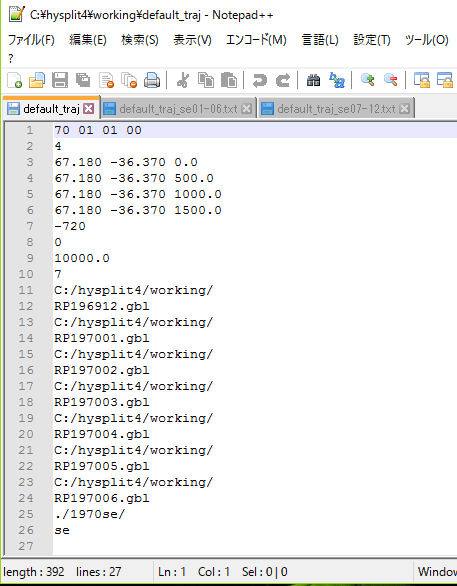The width and height of the screenshot is (457, 586).
Task: Click the Print toolbar icon
Action: 152,80
